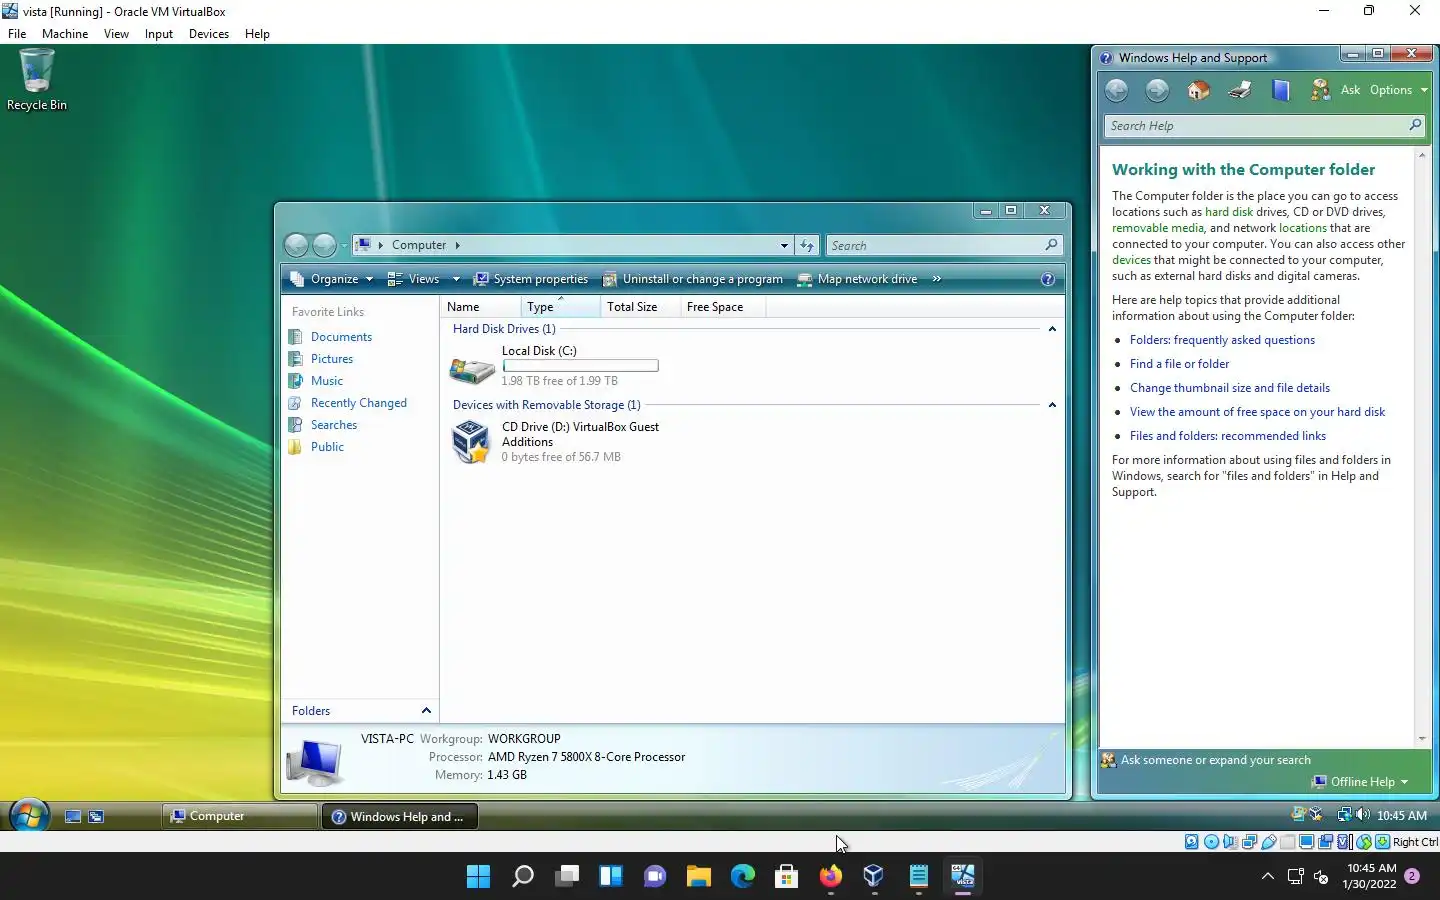This screenshot has height=900, width=1440.
Task: Open Windows 11 Start button on host taskbar
Action: point(478,877)
